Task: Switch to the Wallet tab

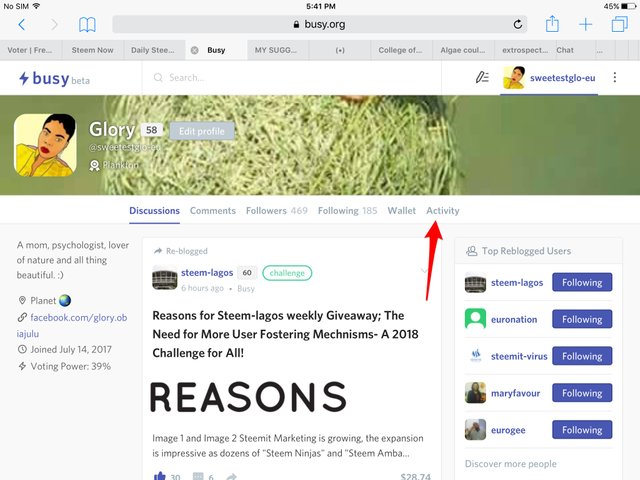Action: coord(402,211)
